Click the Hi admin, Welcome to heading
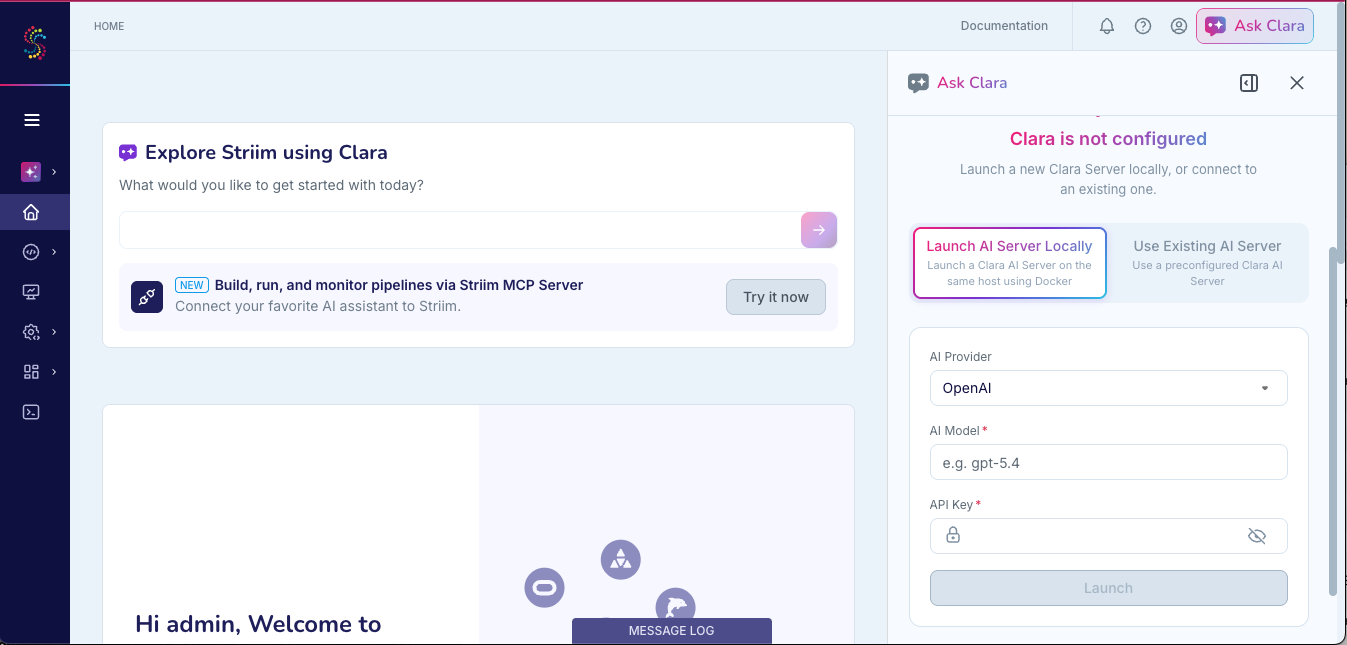 pyautogui.click(x=258, y=624)
